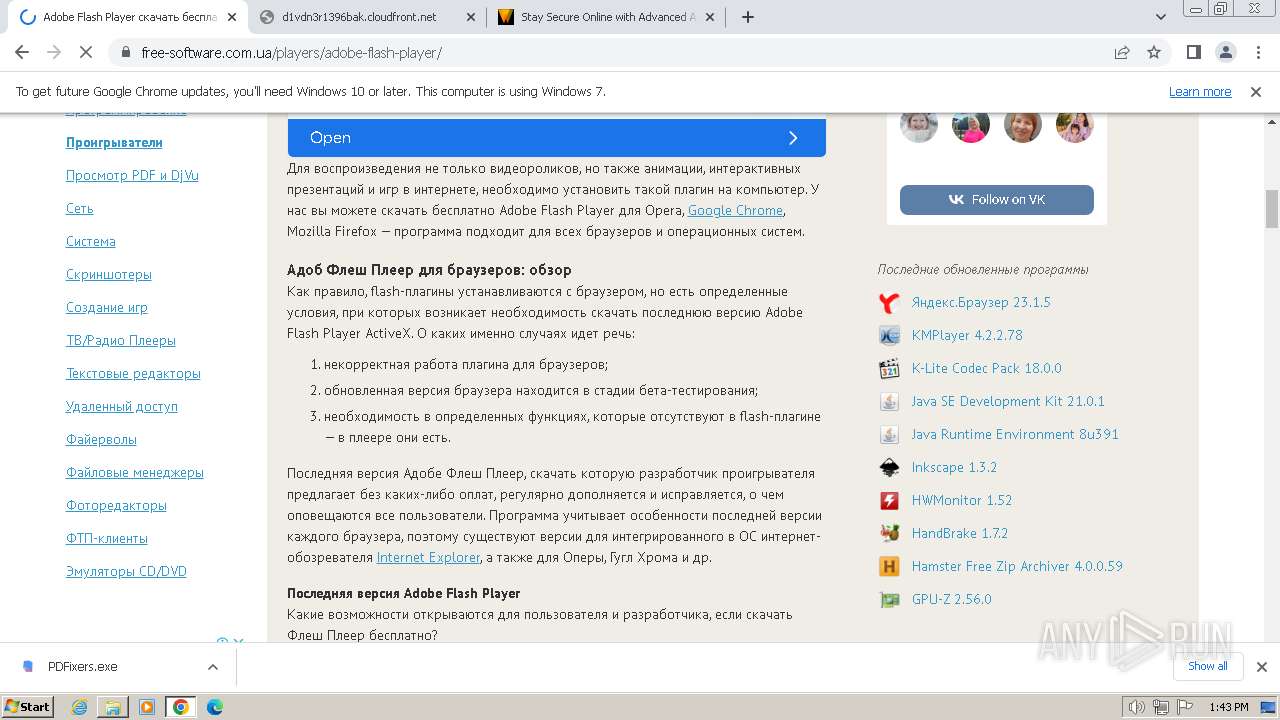Screen dimensions: 1280x720
Task: Open ТВ/Радио Плееры category
Action: (x=121, y=340)
